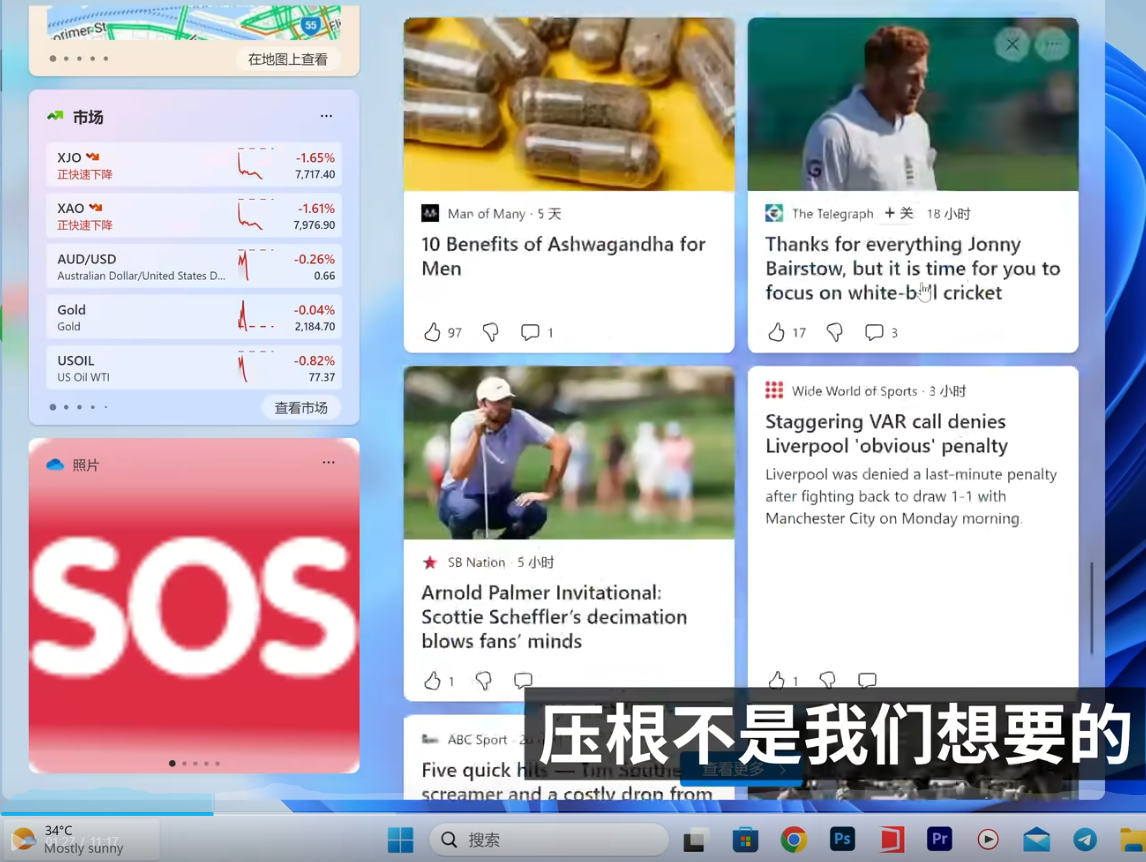Like the Jonny Bairstow article
Image resolution: width=1146 pixels, height=862 pixels.
(776, 333)
